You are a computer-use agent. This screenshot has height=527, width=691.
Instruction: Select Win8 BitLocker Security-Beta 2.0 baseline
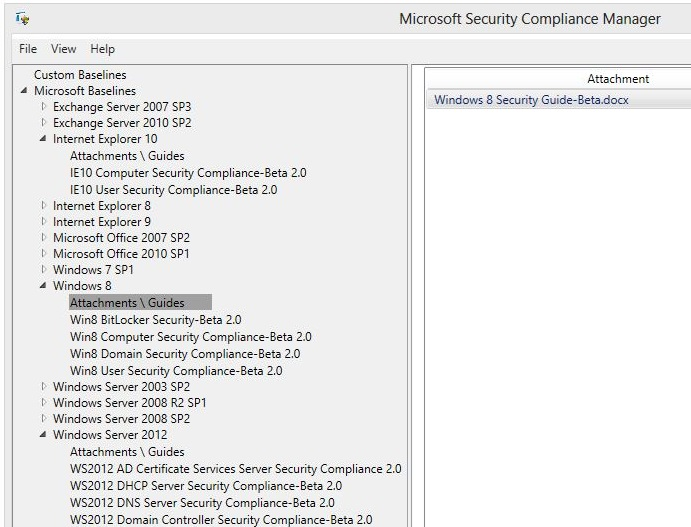155,320
